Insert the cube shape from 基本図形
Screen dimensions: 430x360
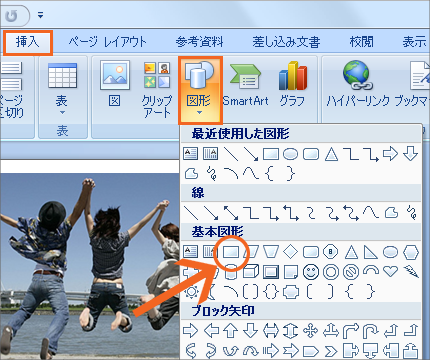[251, 272]
